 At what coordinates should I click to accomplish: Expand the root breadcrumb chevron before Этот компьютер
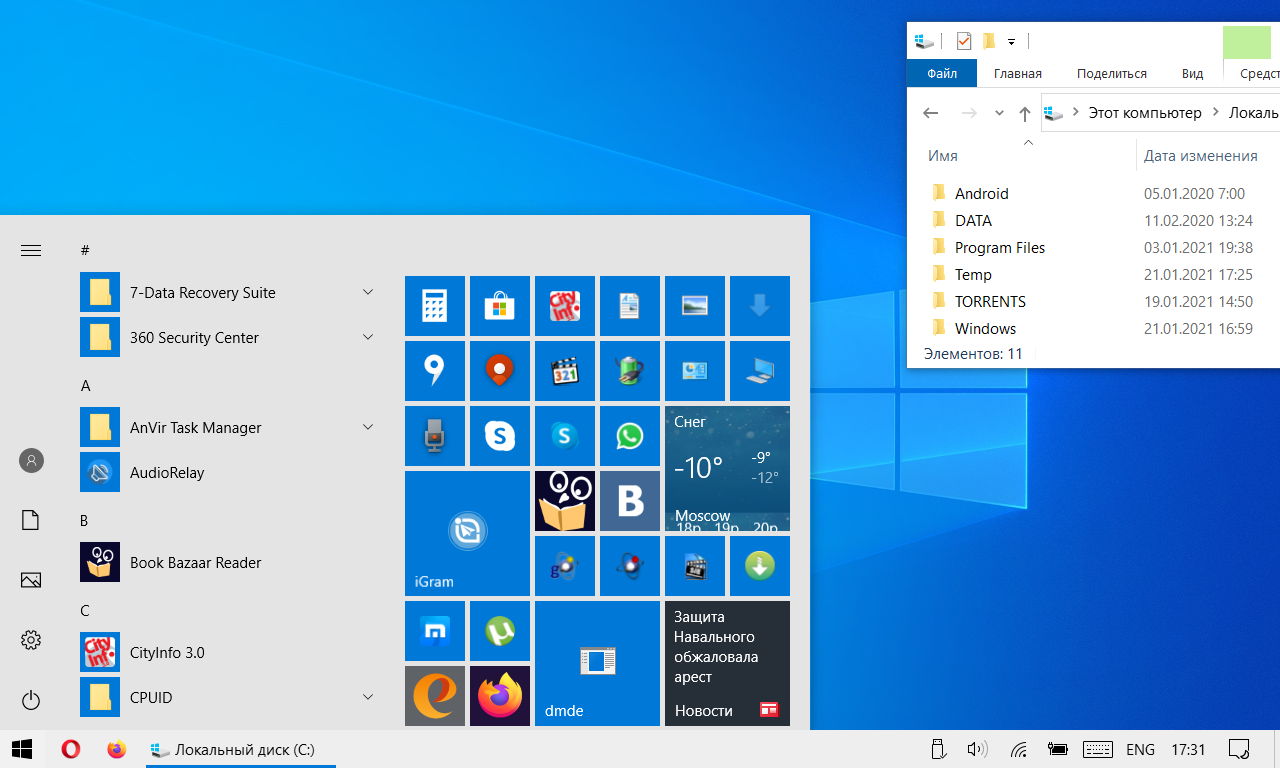[x=1075, y=113]
